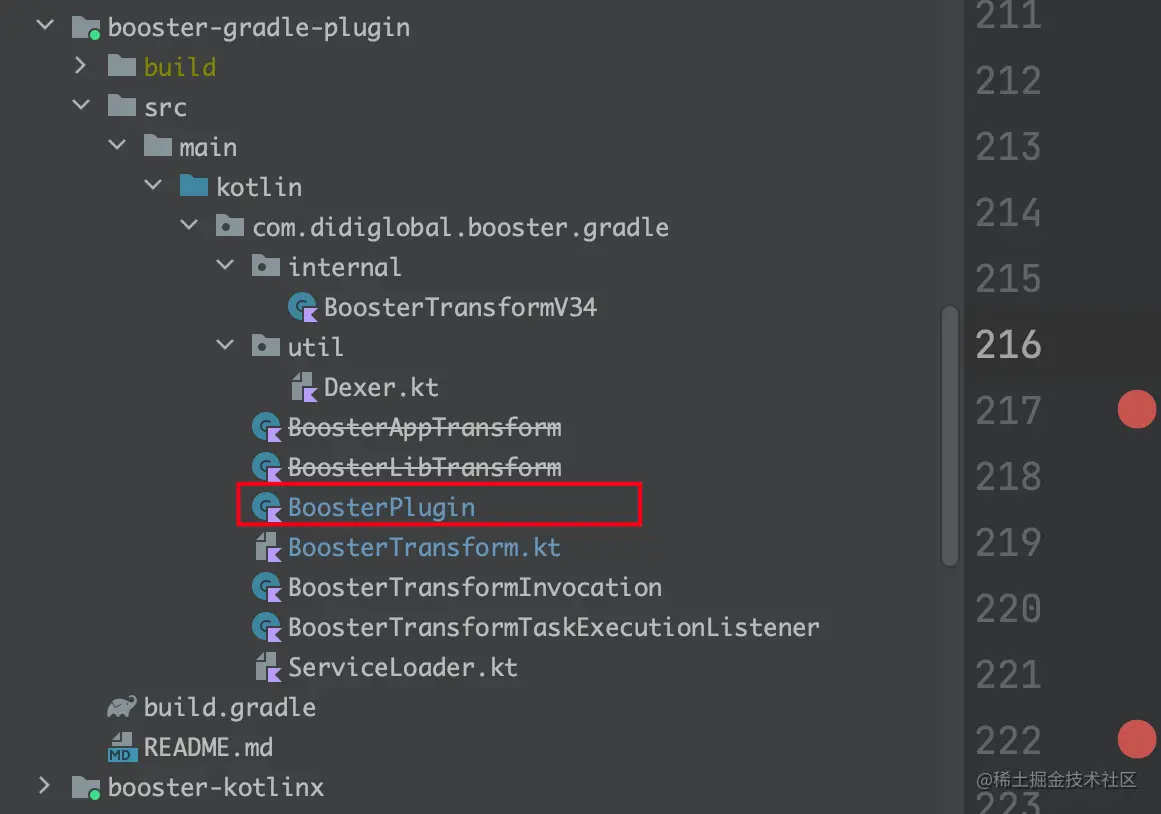Open the BoosterTransformInvocation class
This screenshot has width=1161, height=814.
click(x=475, y=587)
